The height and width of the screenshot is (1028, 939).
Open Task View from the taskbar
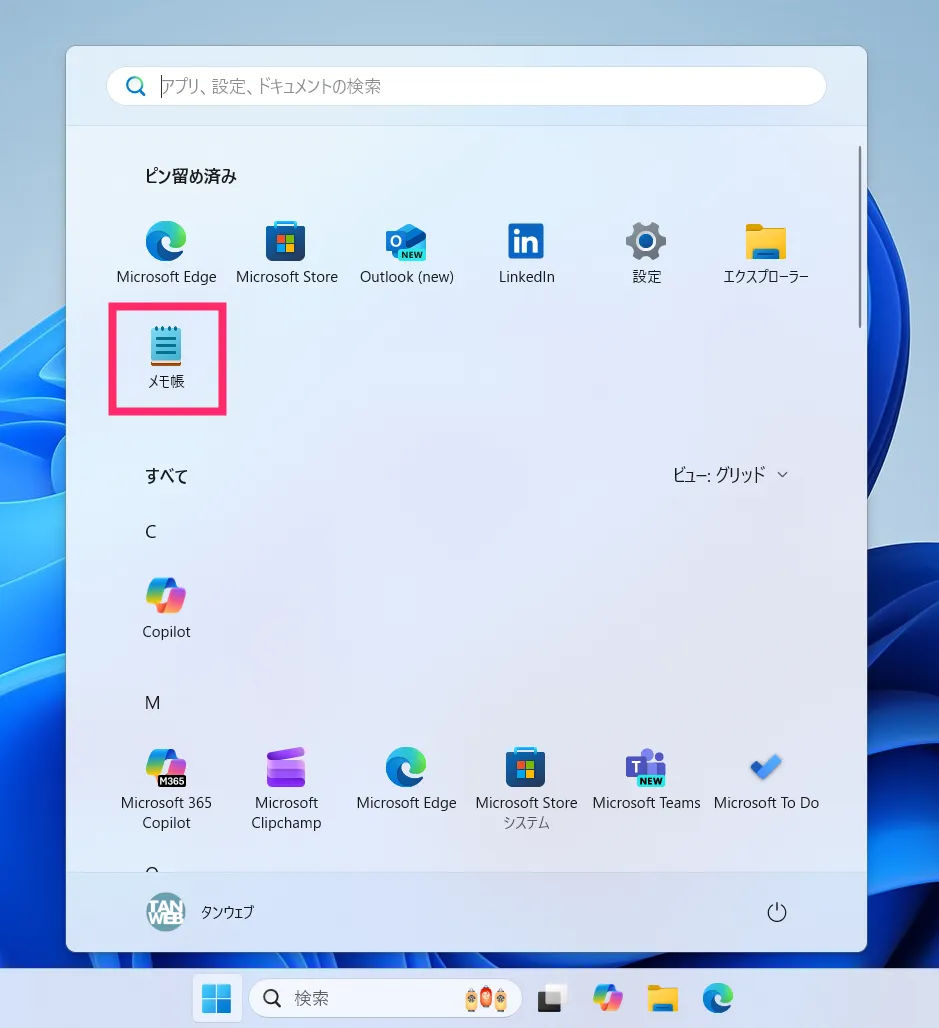(x=551, y=998)
